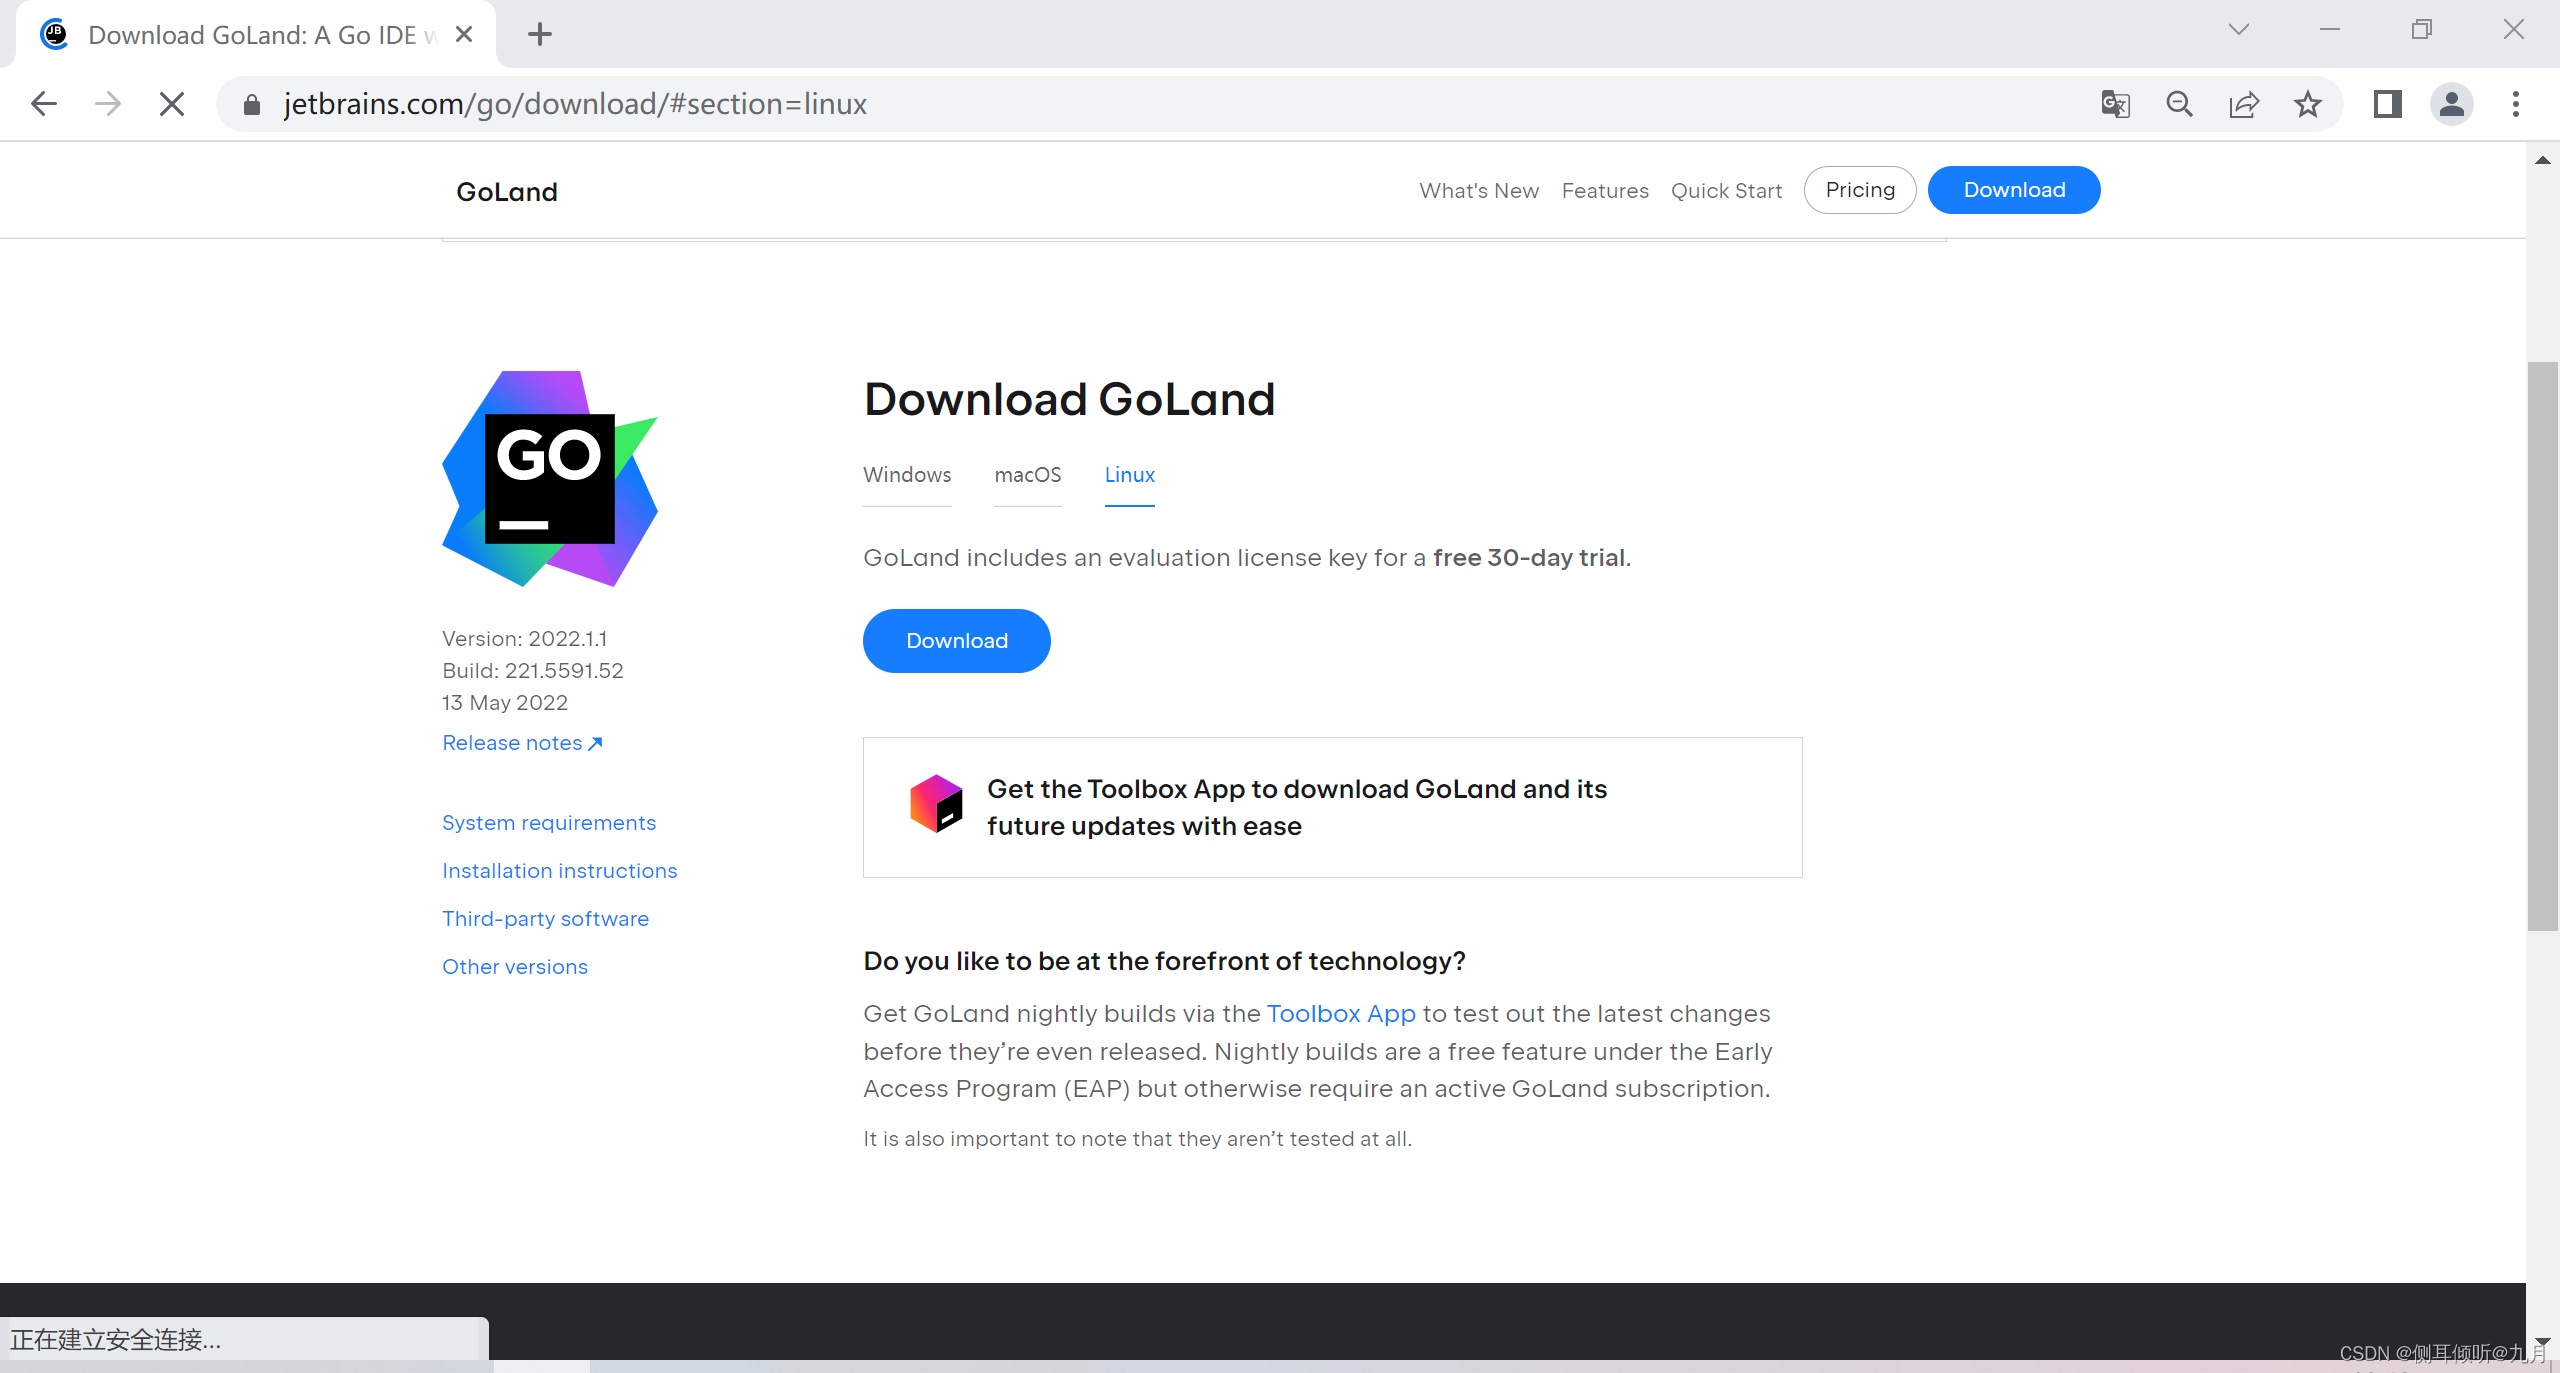This screenshot has height=1373, width=2560.
Task: Select the macOS download tab
Action: [x=1027, y=475]
